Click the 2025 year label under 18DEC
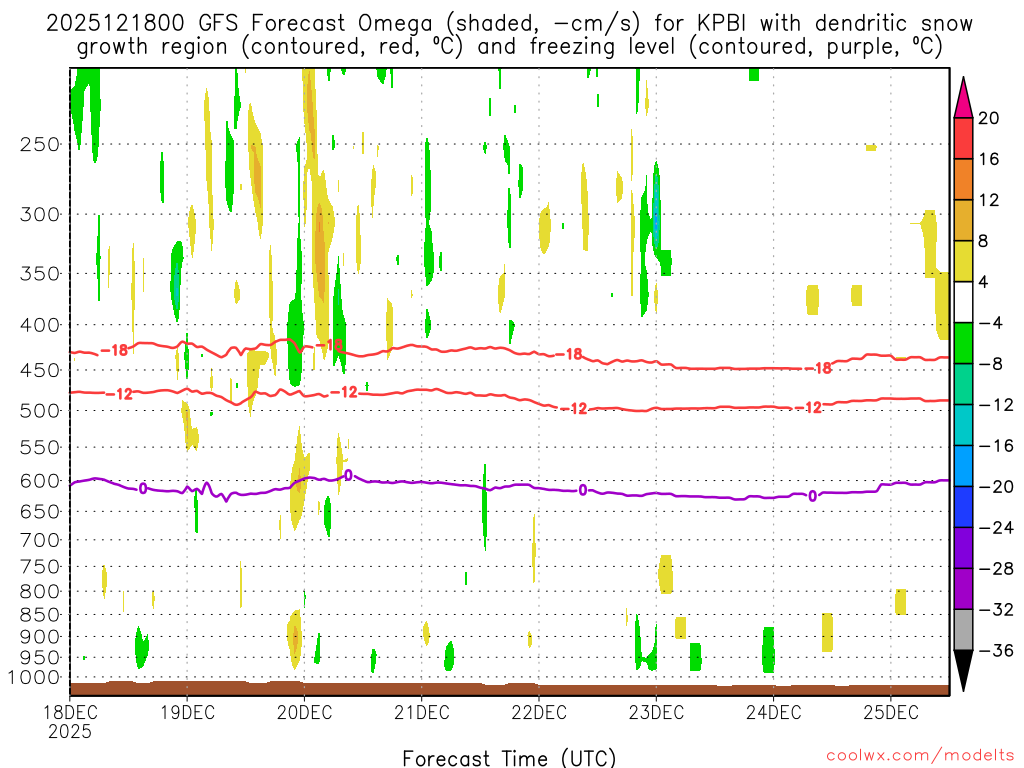 (x=70, y=731)
